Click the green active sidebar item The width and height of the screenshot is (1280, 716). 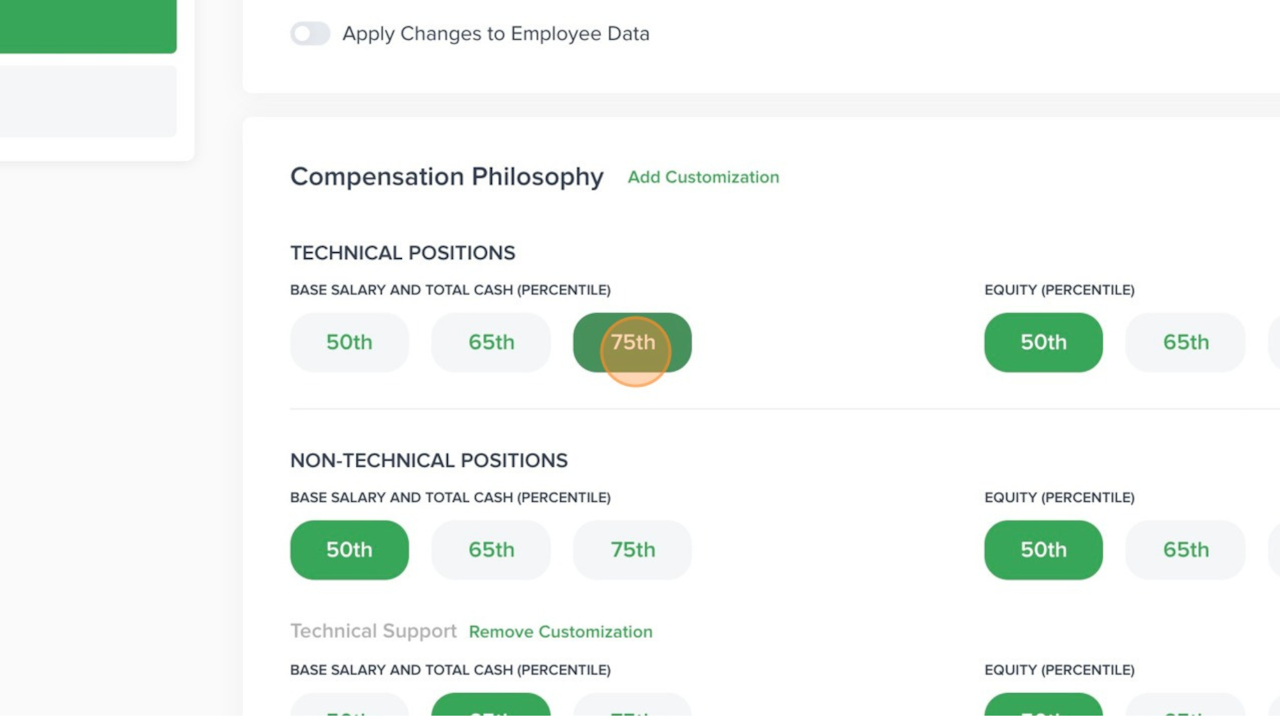(x=88, y=26)
